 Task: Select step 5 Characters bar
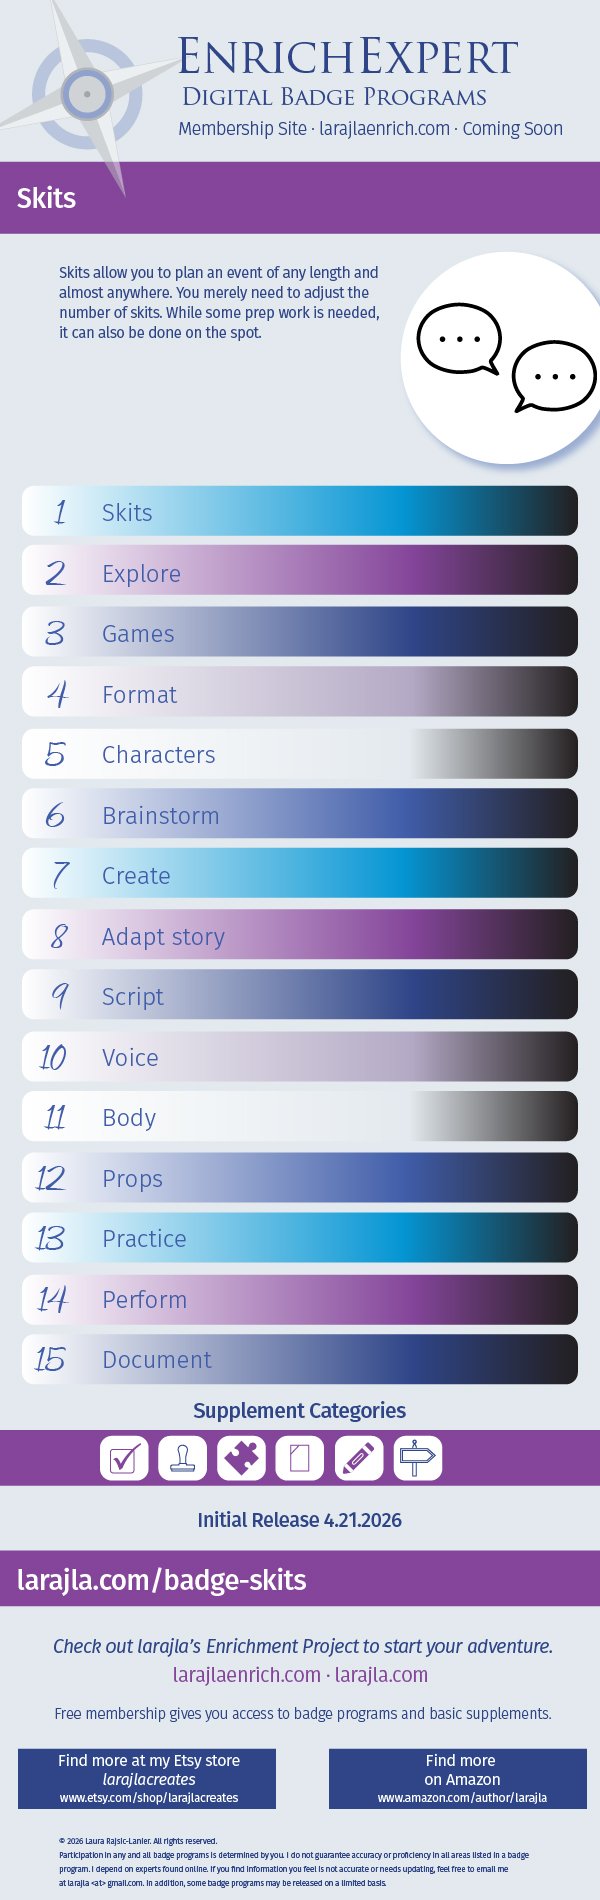(300, 754)
